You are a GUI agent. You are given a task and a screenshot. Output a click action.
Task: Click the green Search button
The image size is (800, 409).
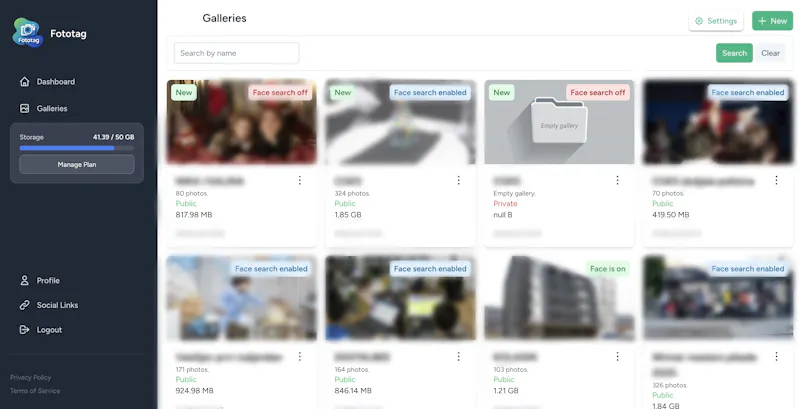click(734, 53)
